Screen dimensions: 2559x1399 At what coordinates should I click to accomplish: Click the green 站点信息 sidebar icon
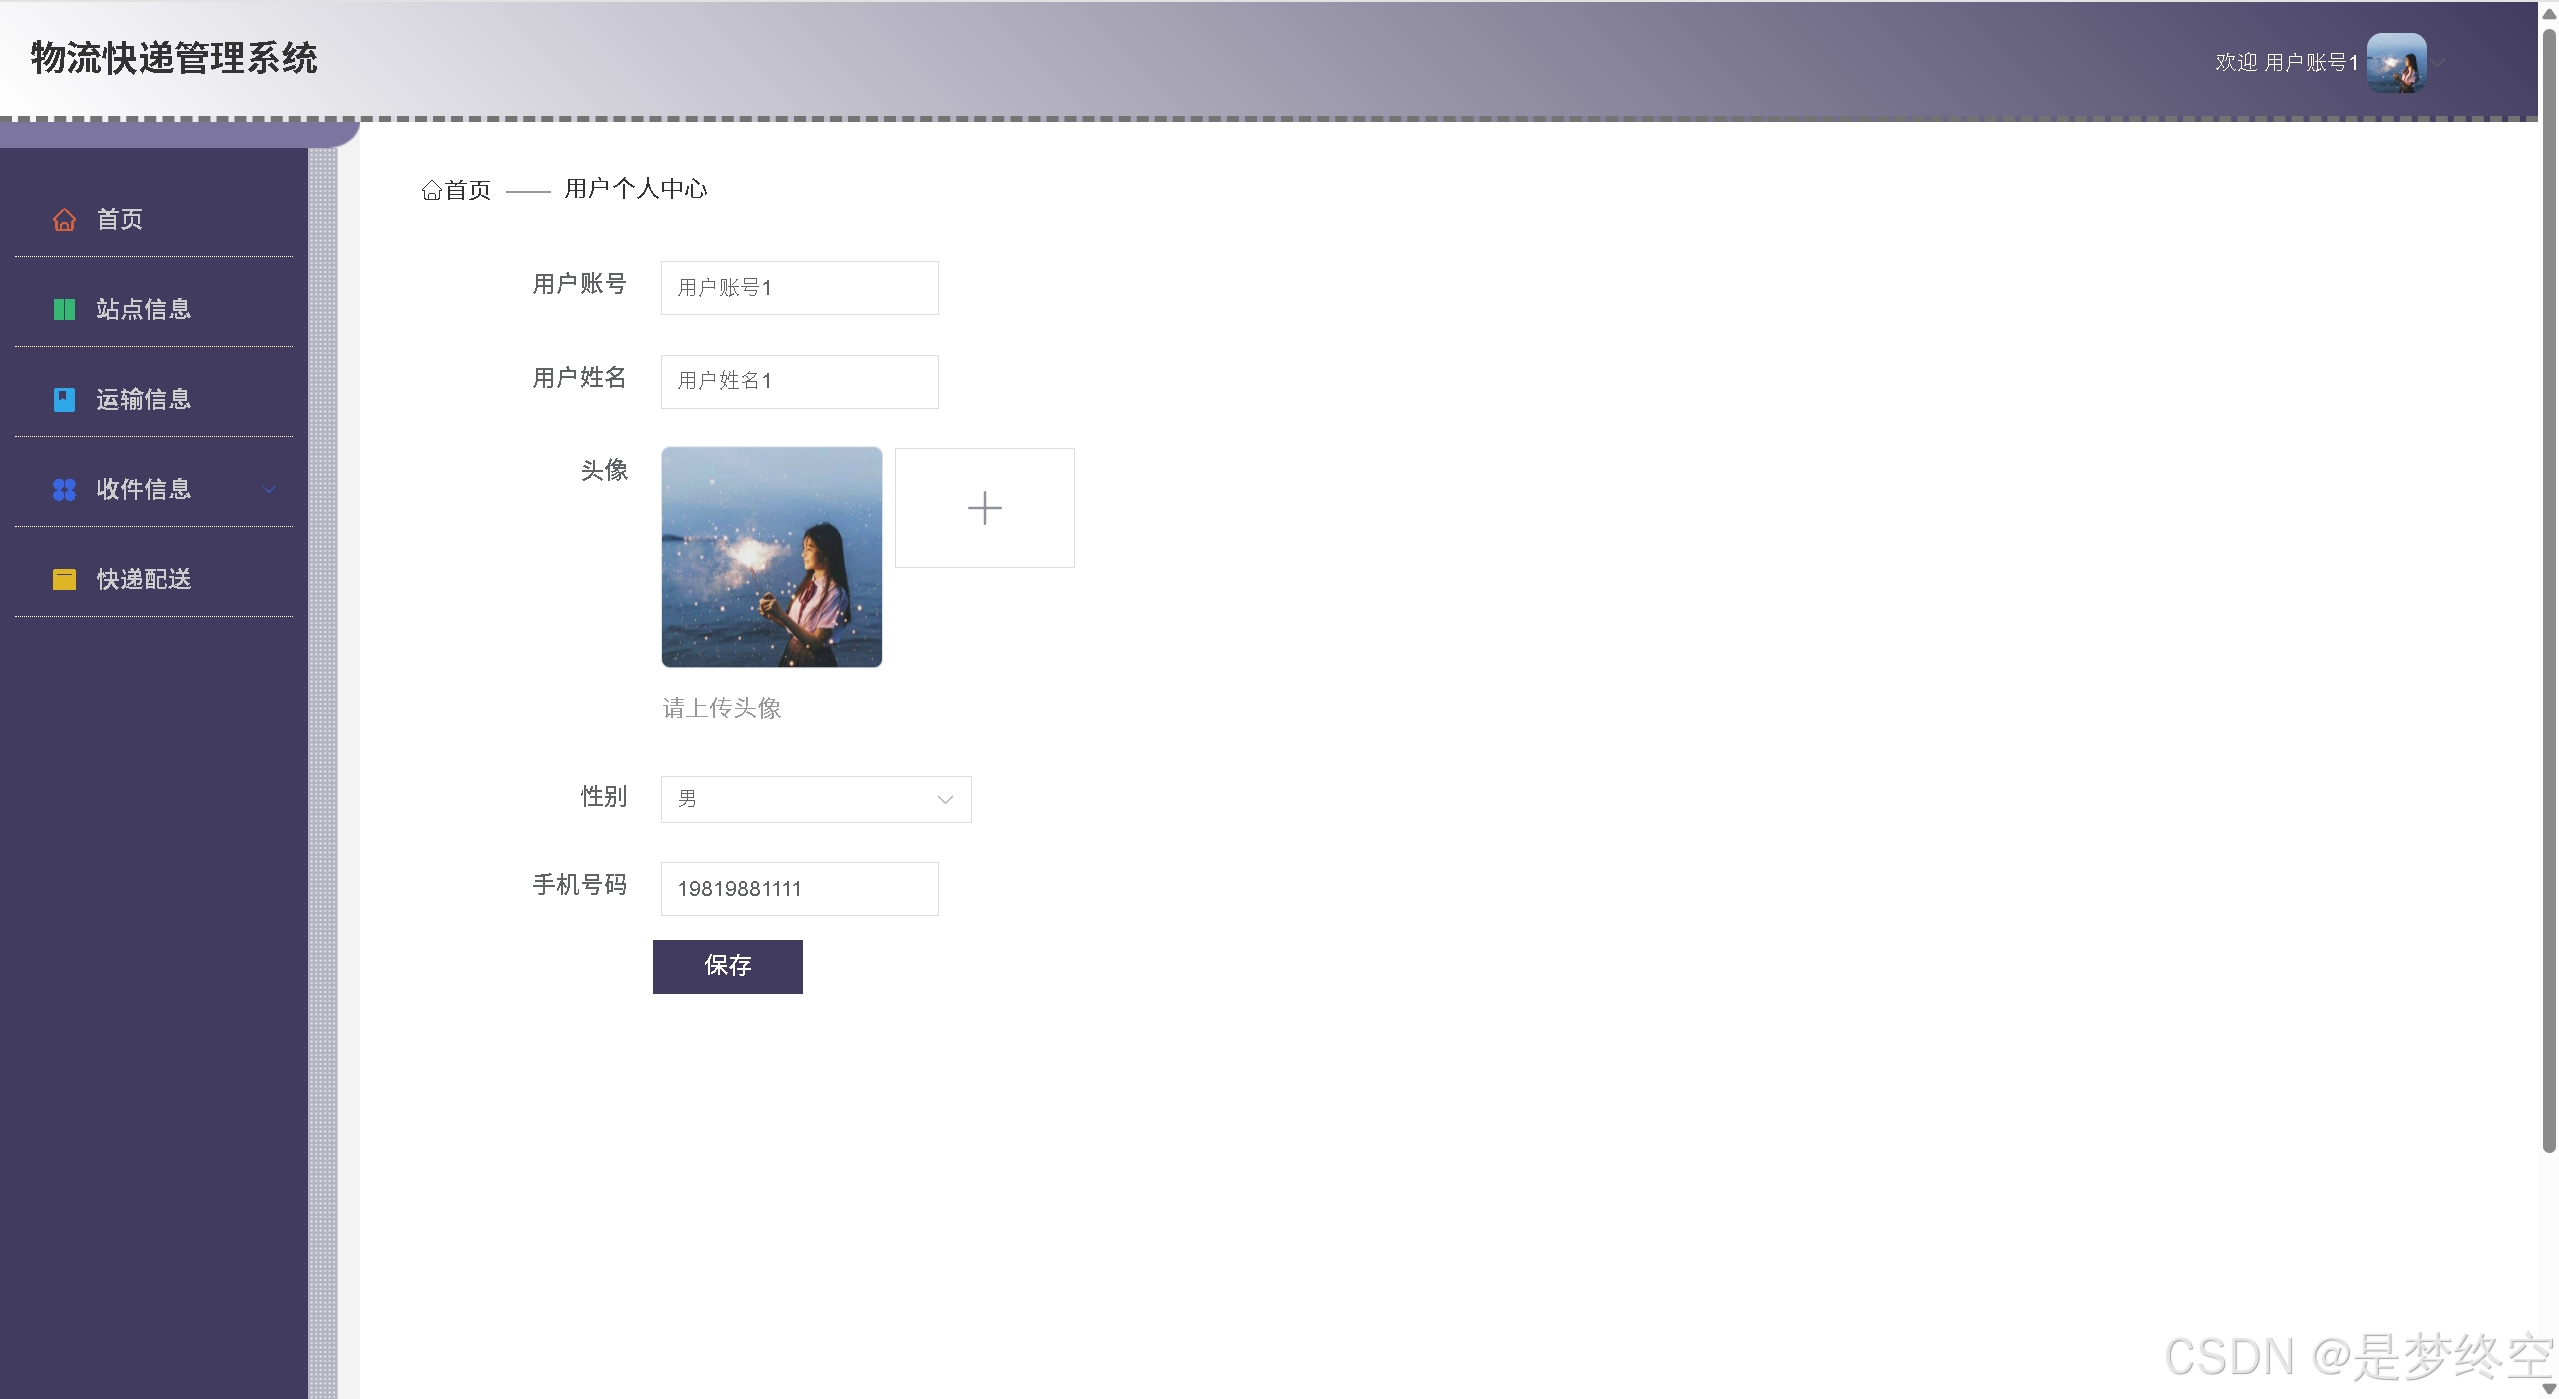pyautogui.click(x=64, y=310)
